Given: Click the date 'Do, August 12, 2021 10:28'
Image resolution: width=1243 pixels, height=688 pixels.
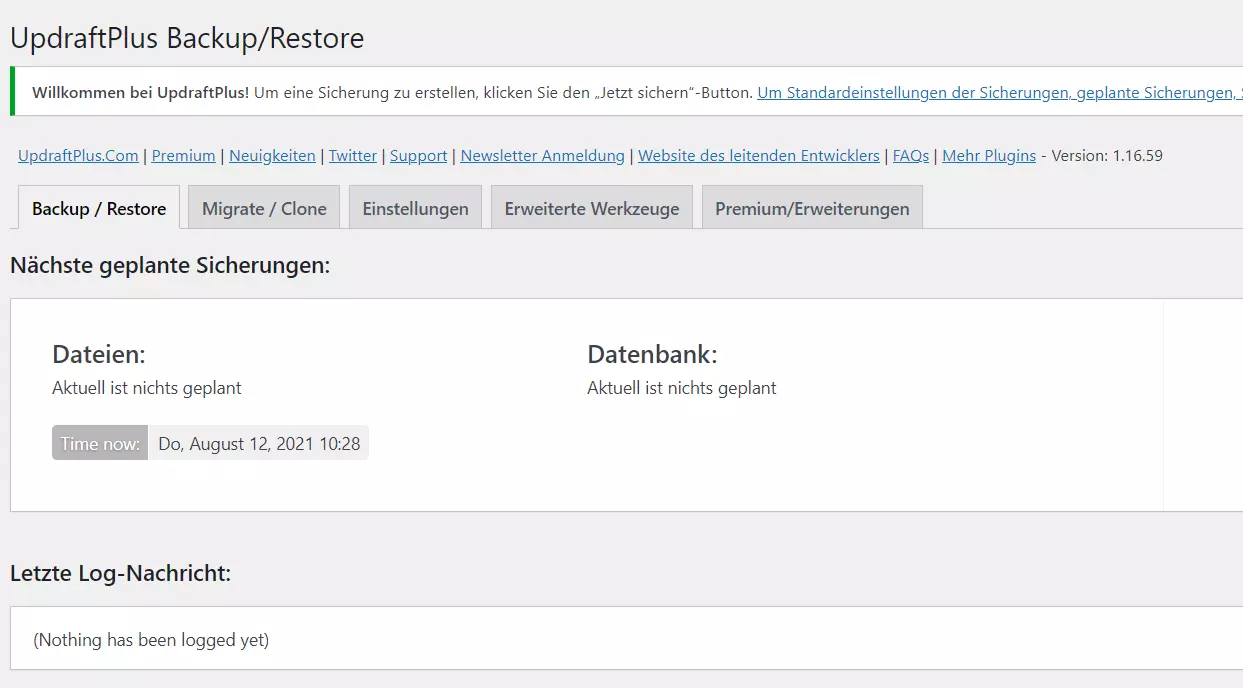Looking at the screenshot, I should tap(259, 444).
